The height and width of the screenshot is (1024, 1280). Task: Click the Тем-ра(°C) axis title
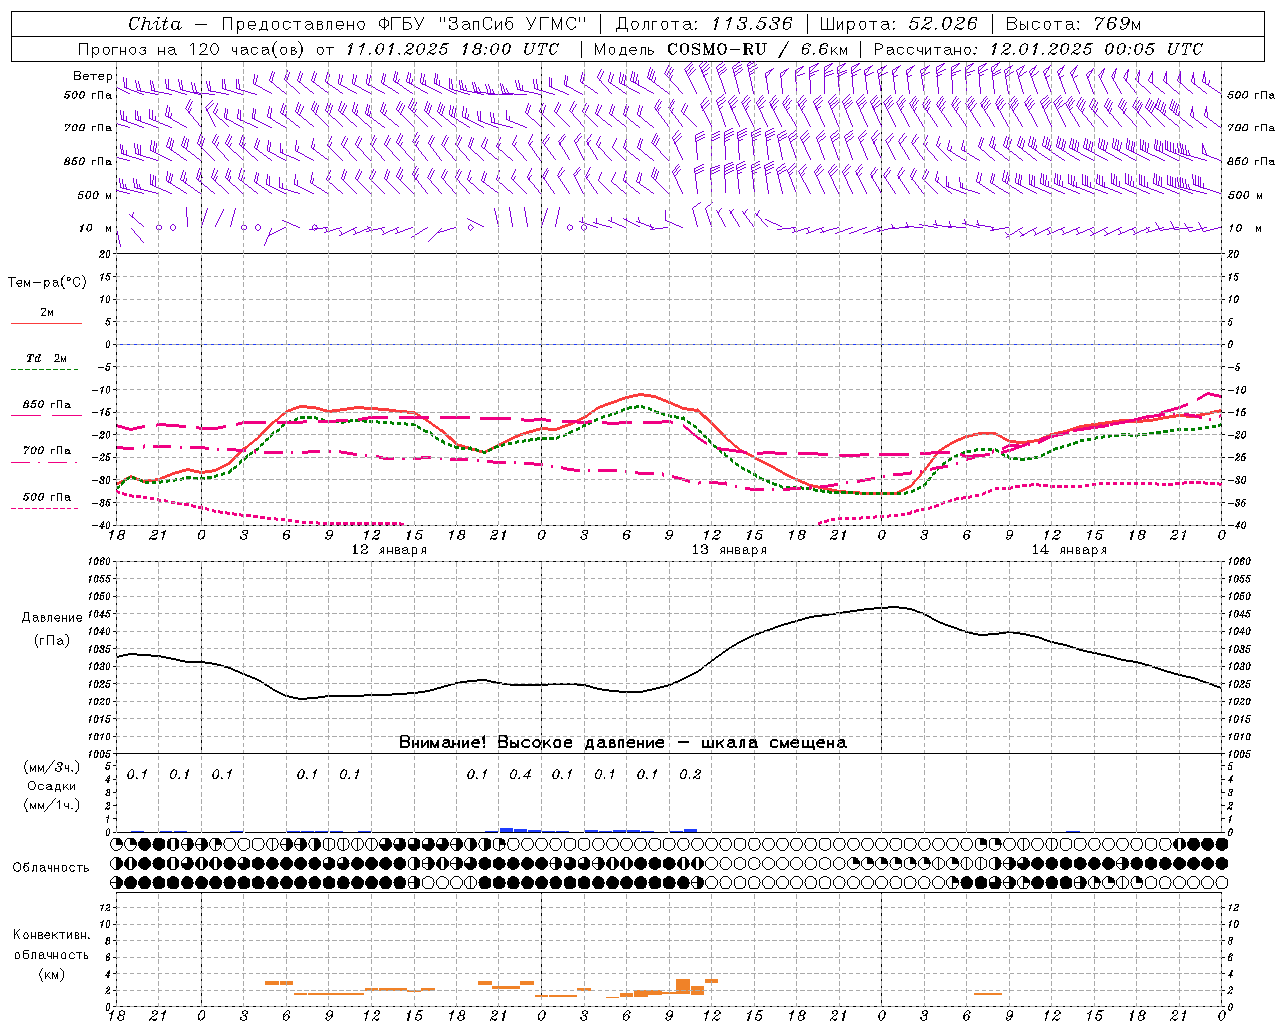click(x=47, y=283)
